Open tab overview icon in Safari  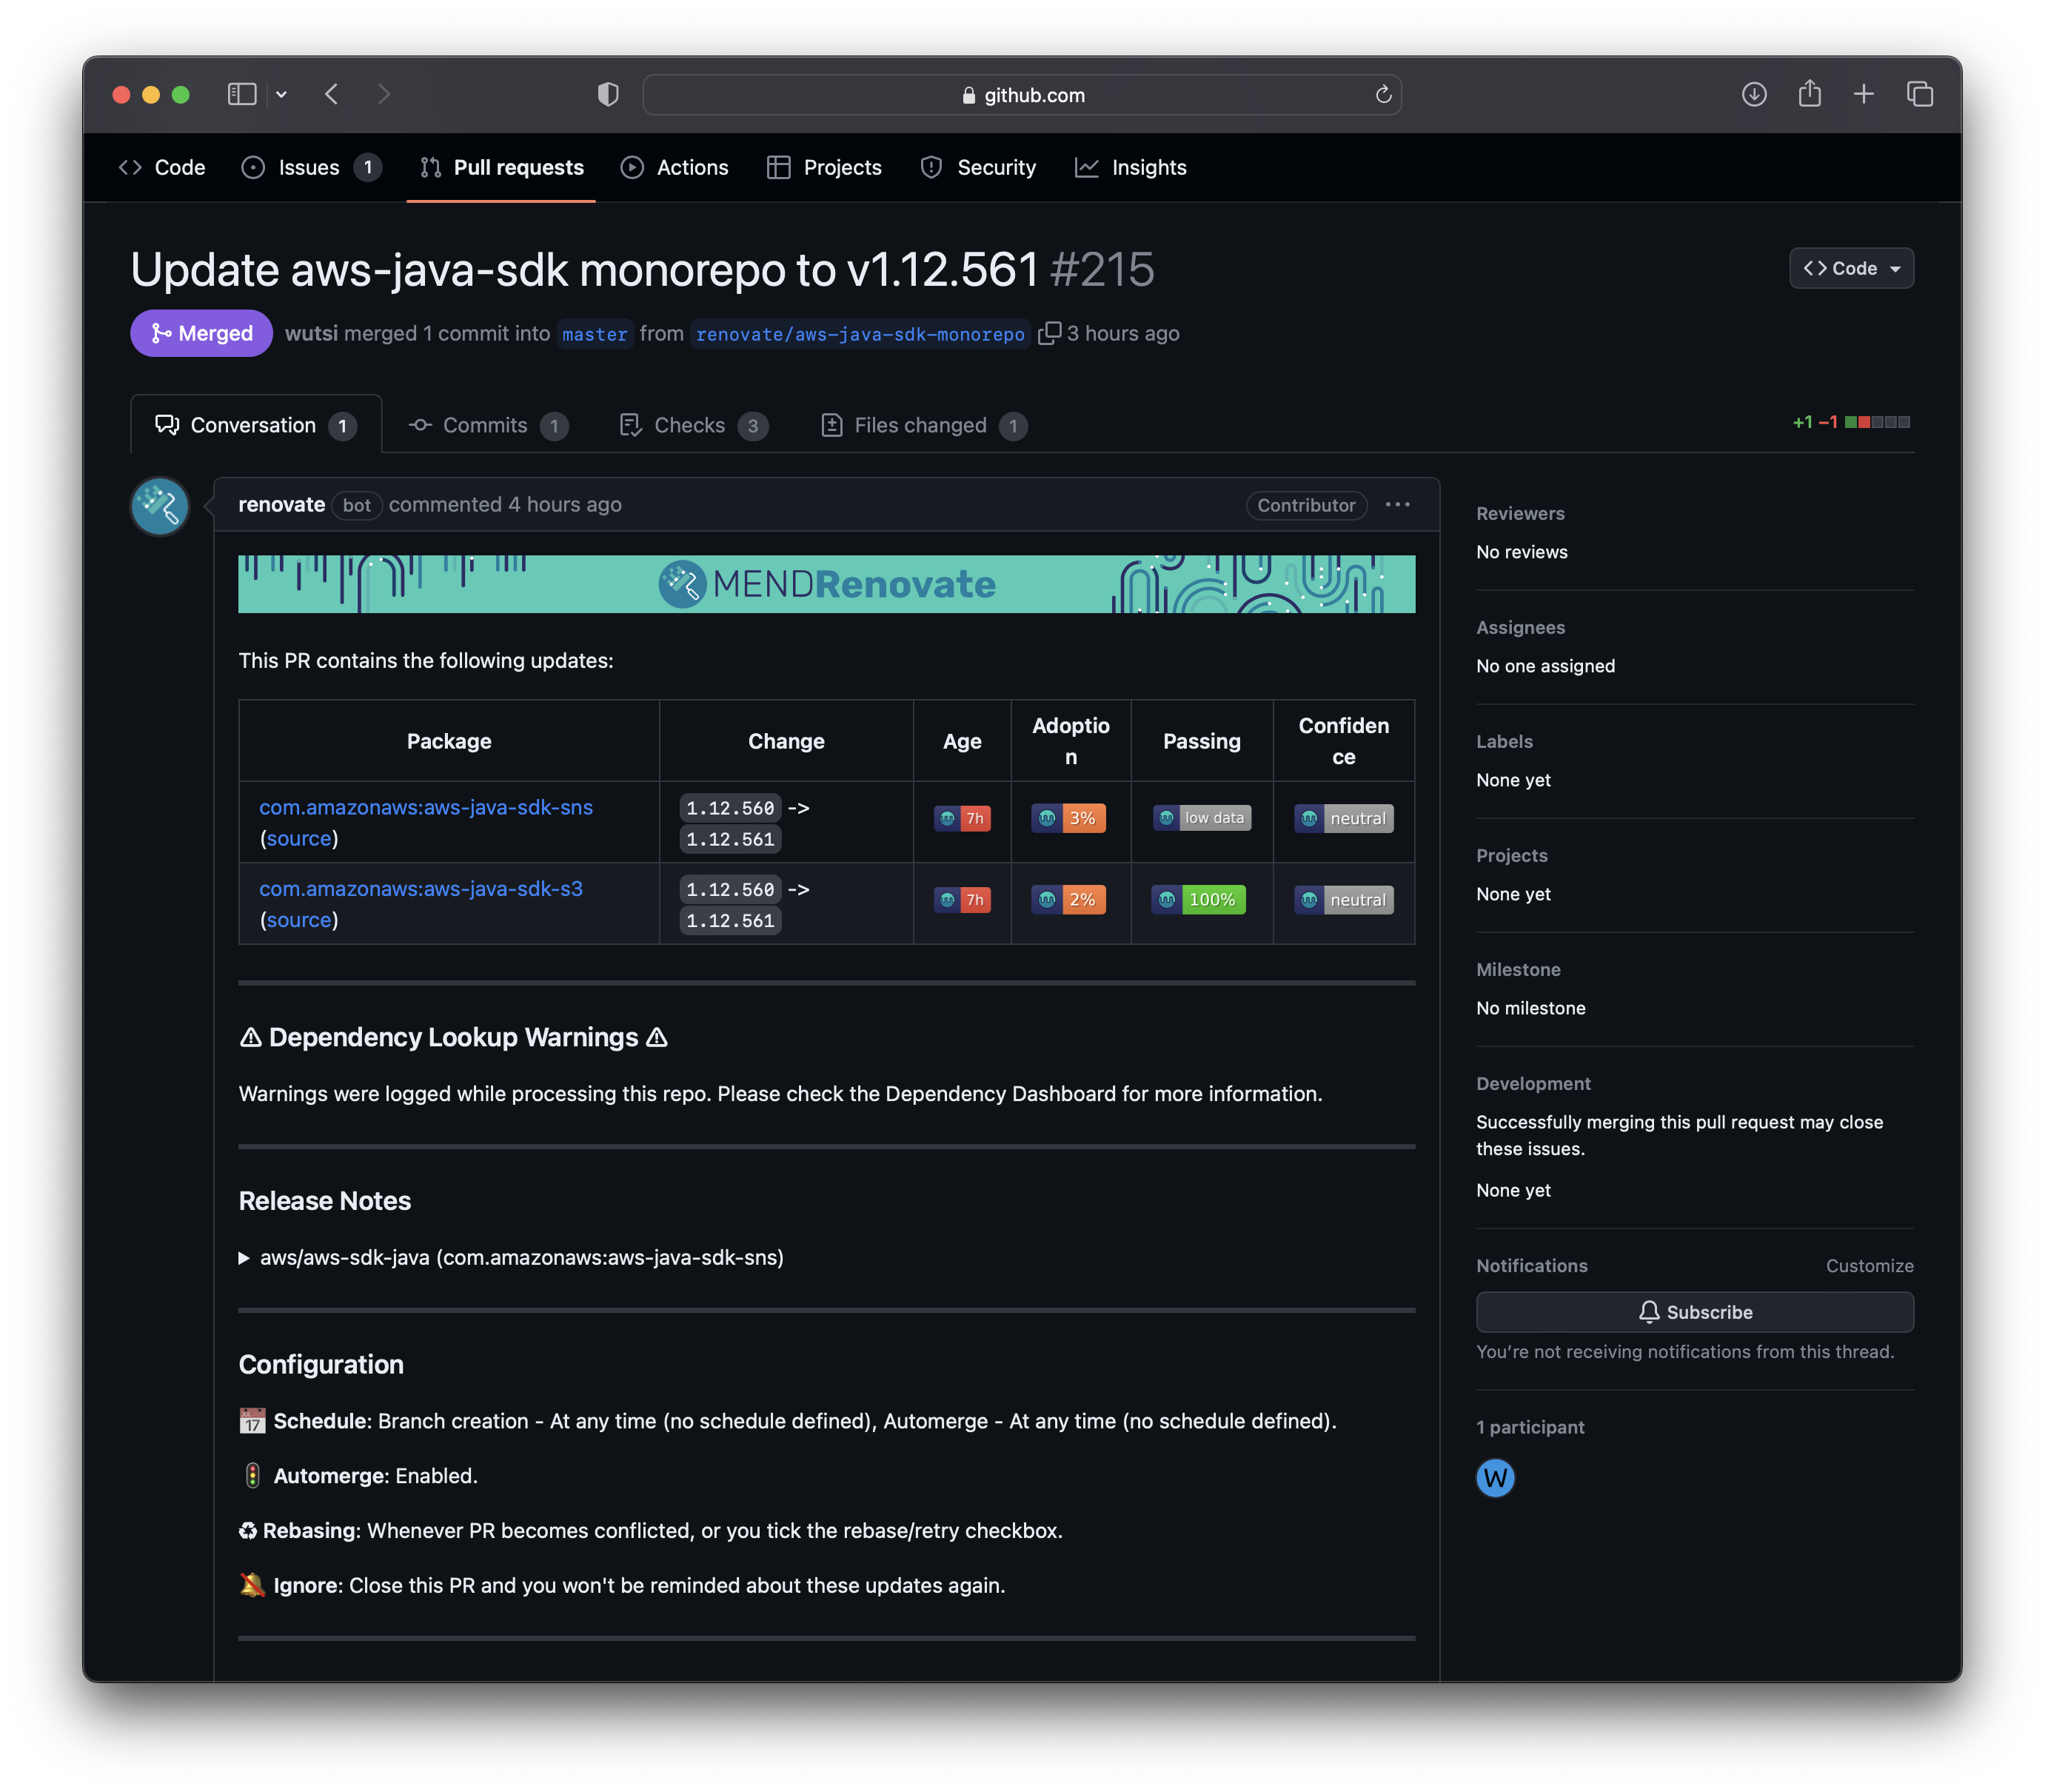[1919, 95]
